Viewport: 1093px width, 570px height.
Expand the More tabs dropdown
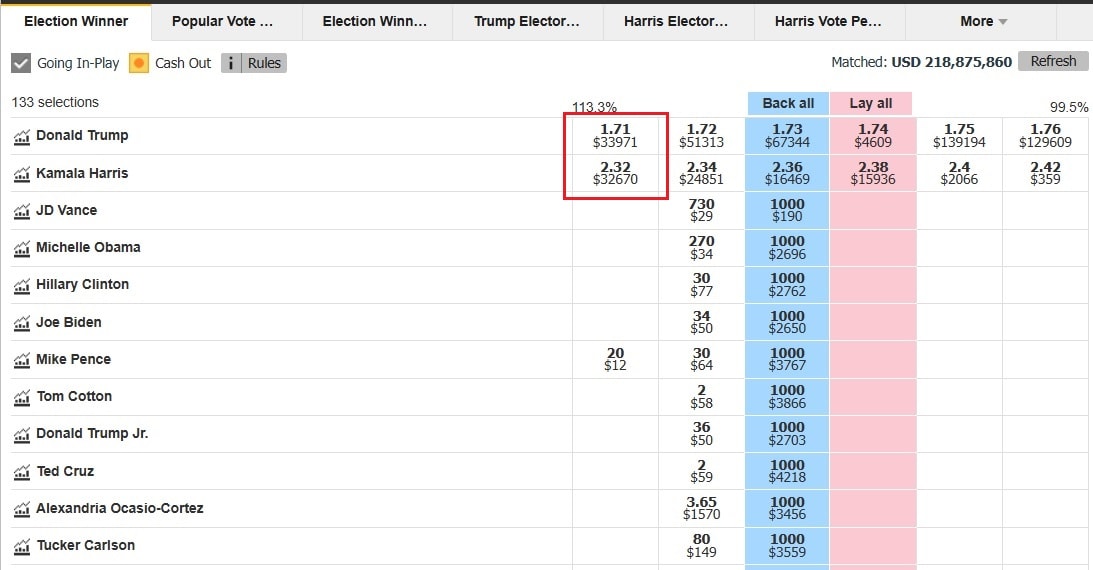(983, 22)
